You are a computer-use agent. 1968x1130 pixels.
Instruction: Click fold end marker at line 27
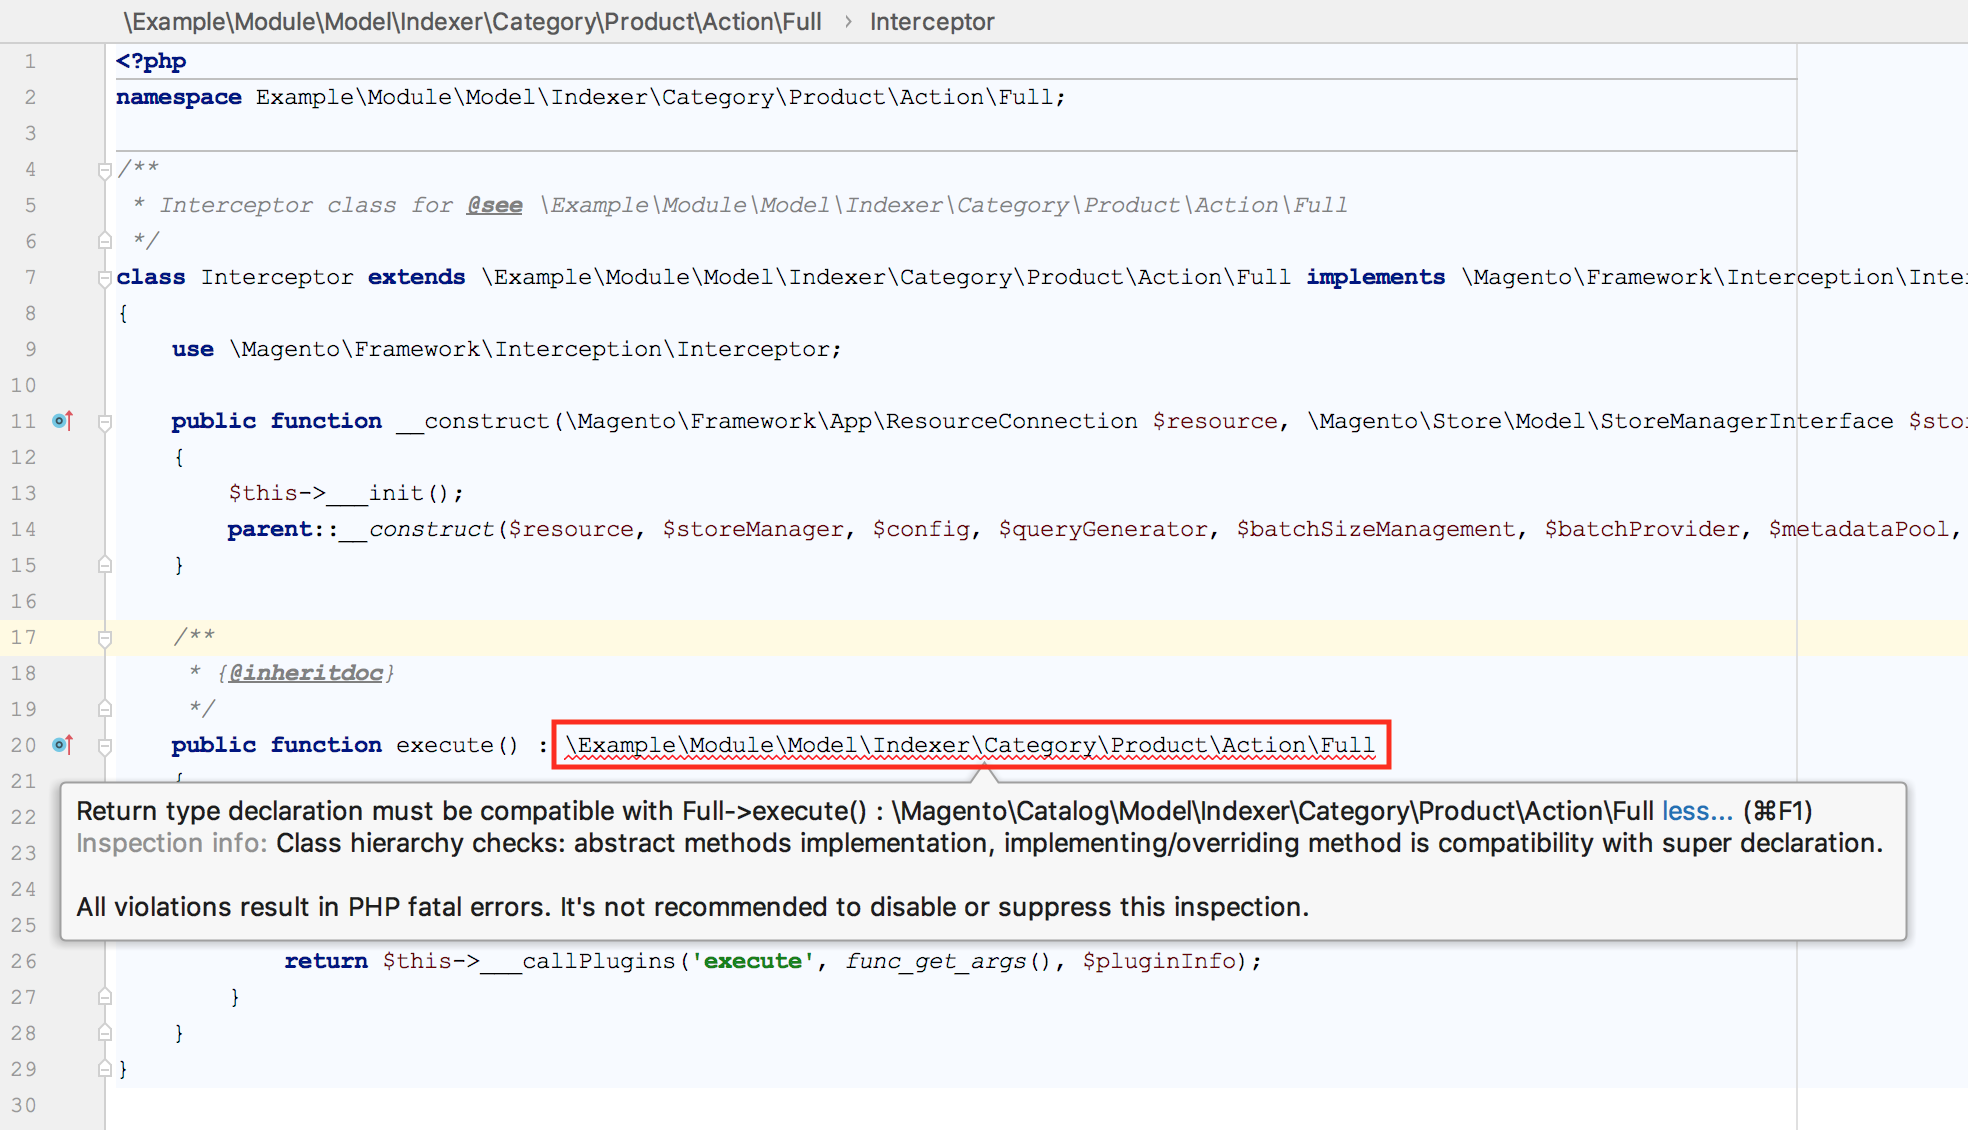[x=105, y=997]
